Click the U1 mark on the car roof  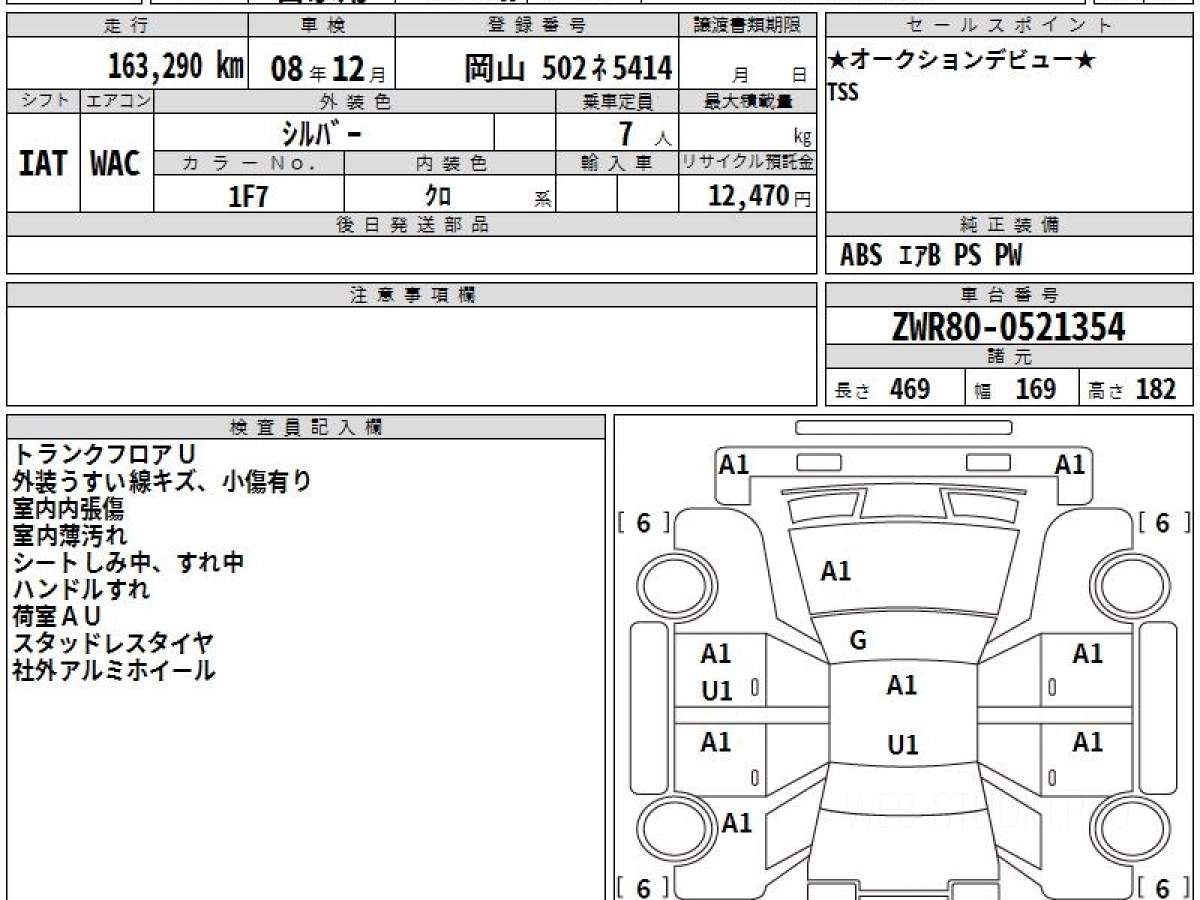pos(902,745)
